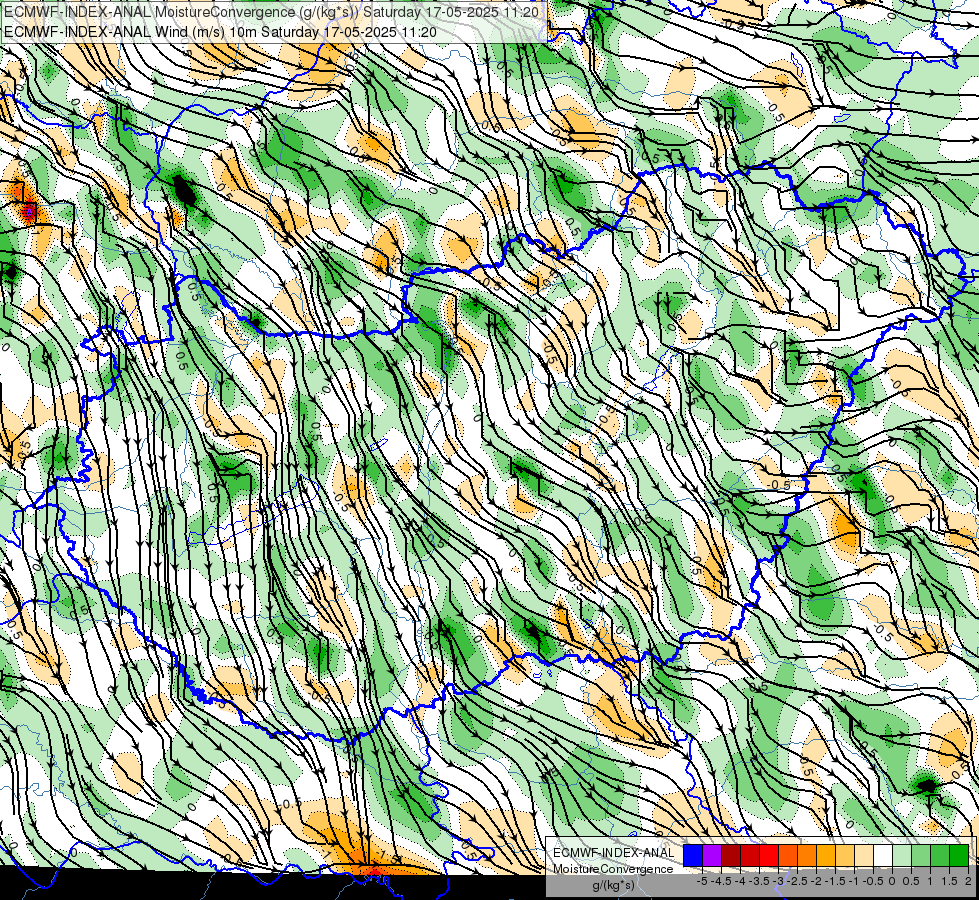The image size is (979, 900).
Task: Select the orange swatch between -2.5 and -2
Action: coord(807,855)
